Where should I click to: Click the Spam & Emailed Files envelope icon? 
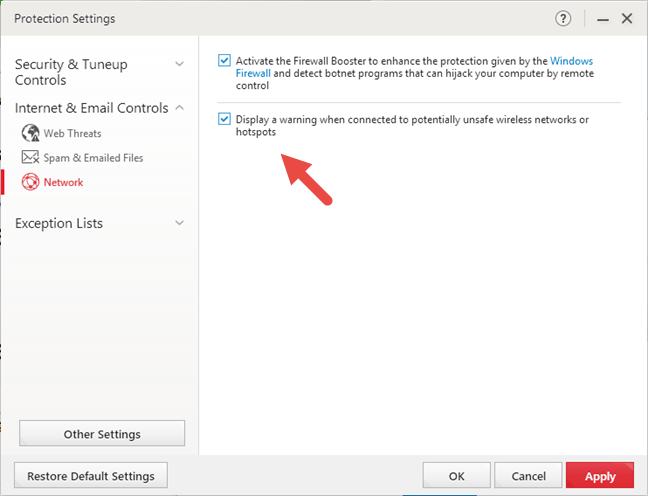(30, 157)
